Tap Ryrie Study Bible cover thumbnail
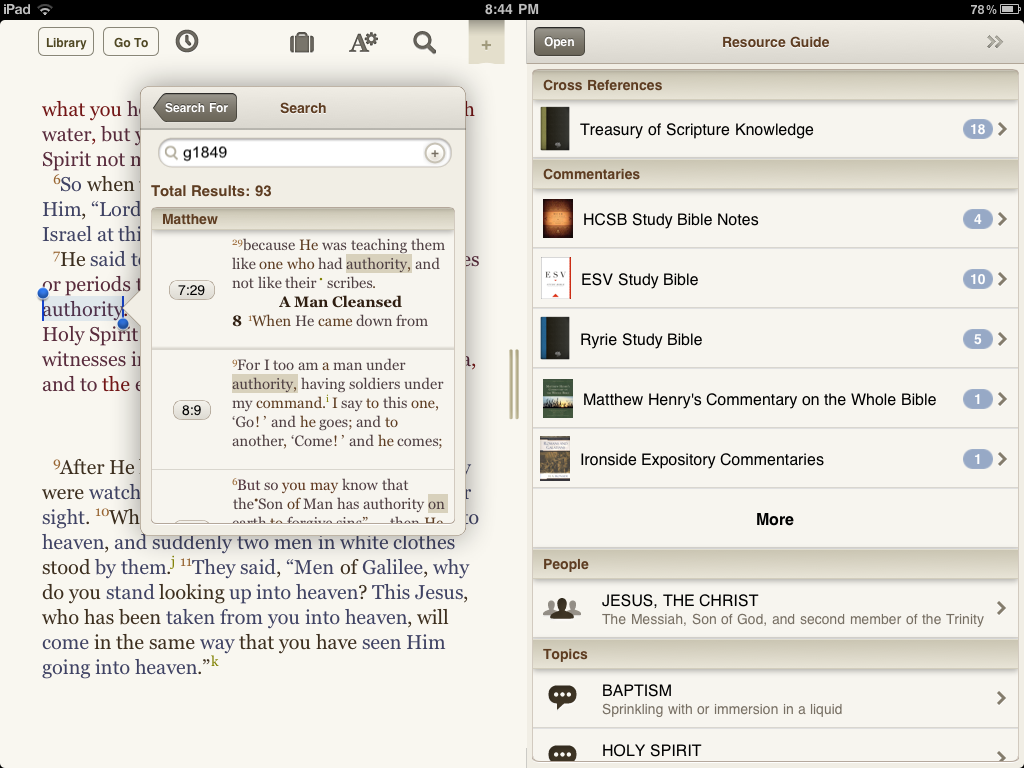 [x=555, y=338]
